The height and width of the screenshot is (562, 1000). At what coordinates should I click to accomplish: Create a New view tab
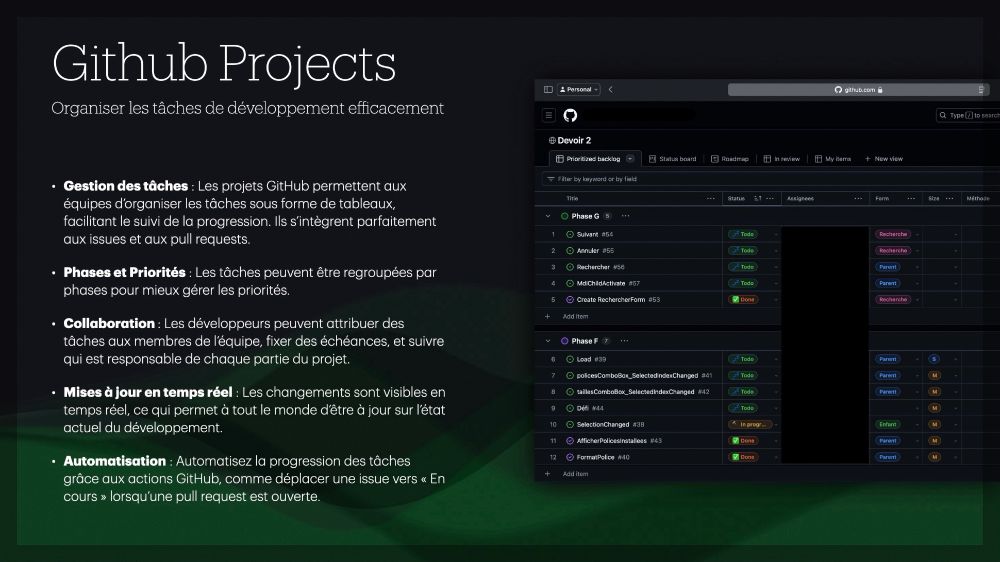click(x=884, y=159)
